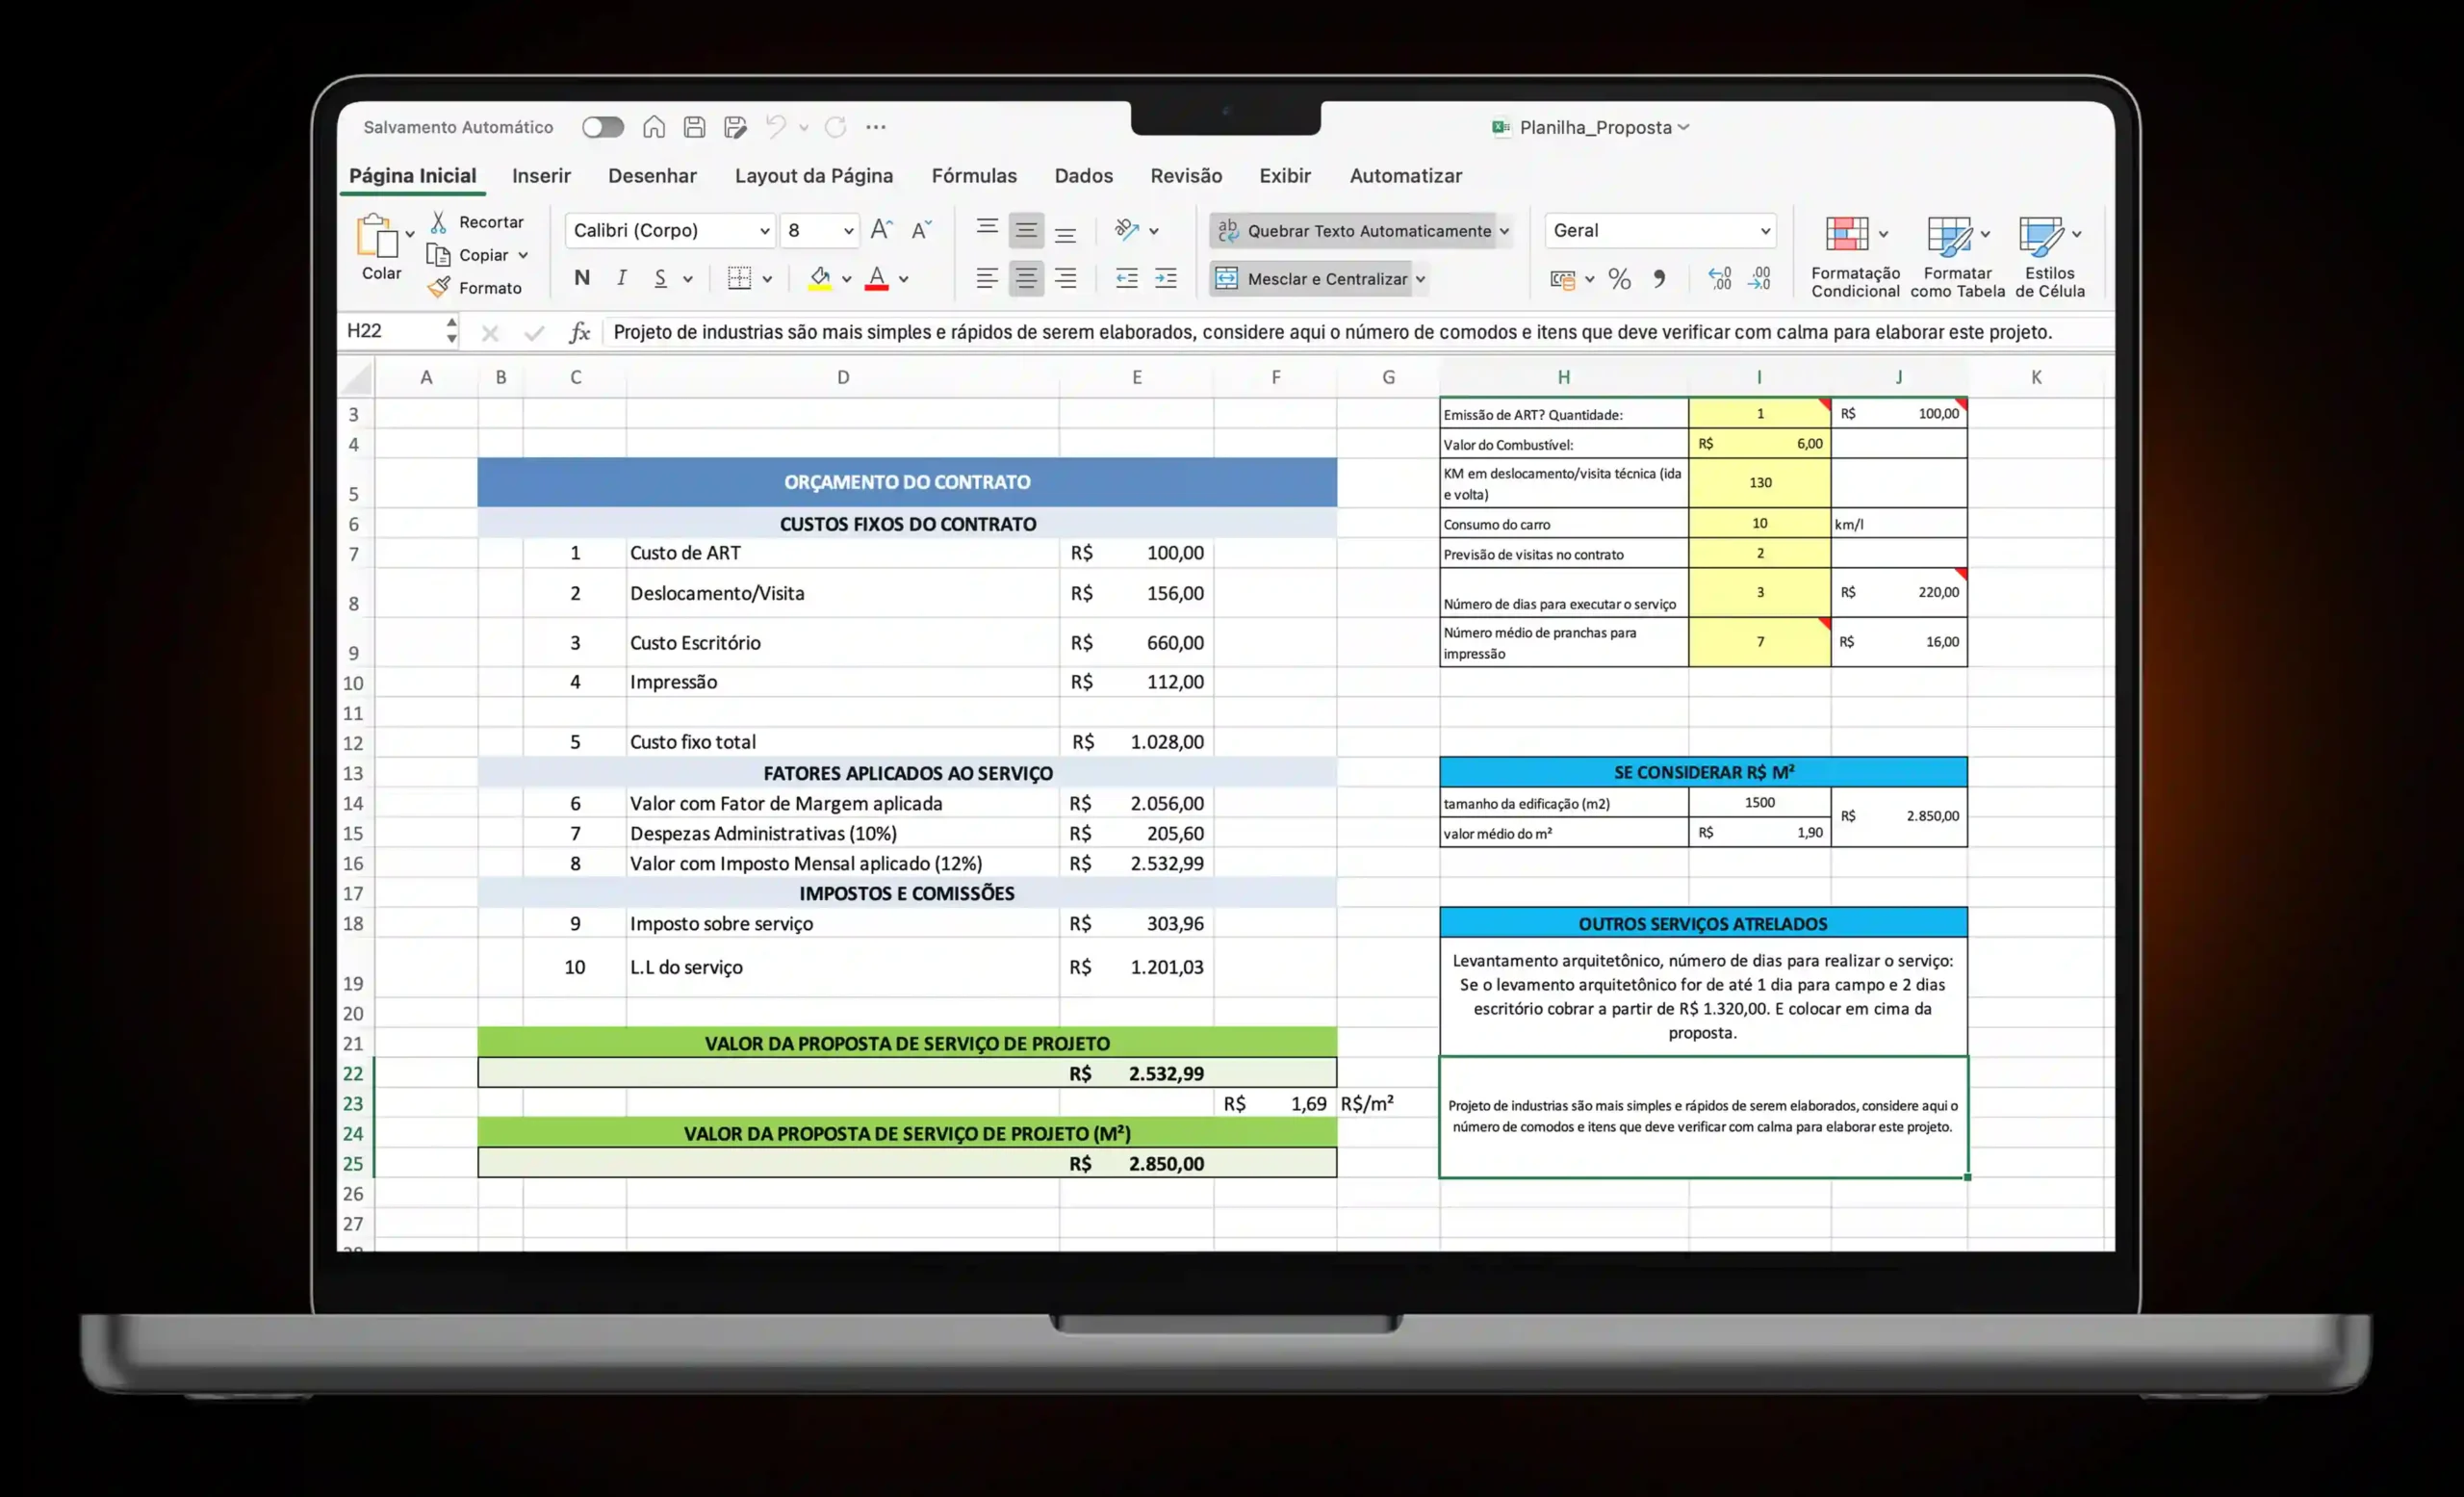Image resolution: width=2464 pixels, height=1497 pixels.
Task: Open the Fórmulas ribbon tab
Action: tap(973, 176)
